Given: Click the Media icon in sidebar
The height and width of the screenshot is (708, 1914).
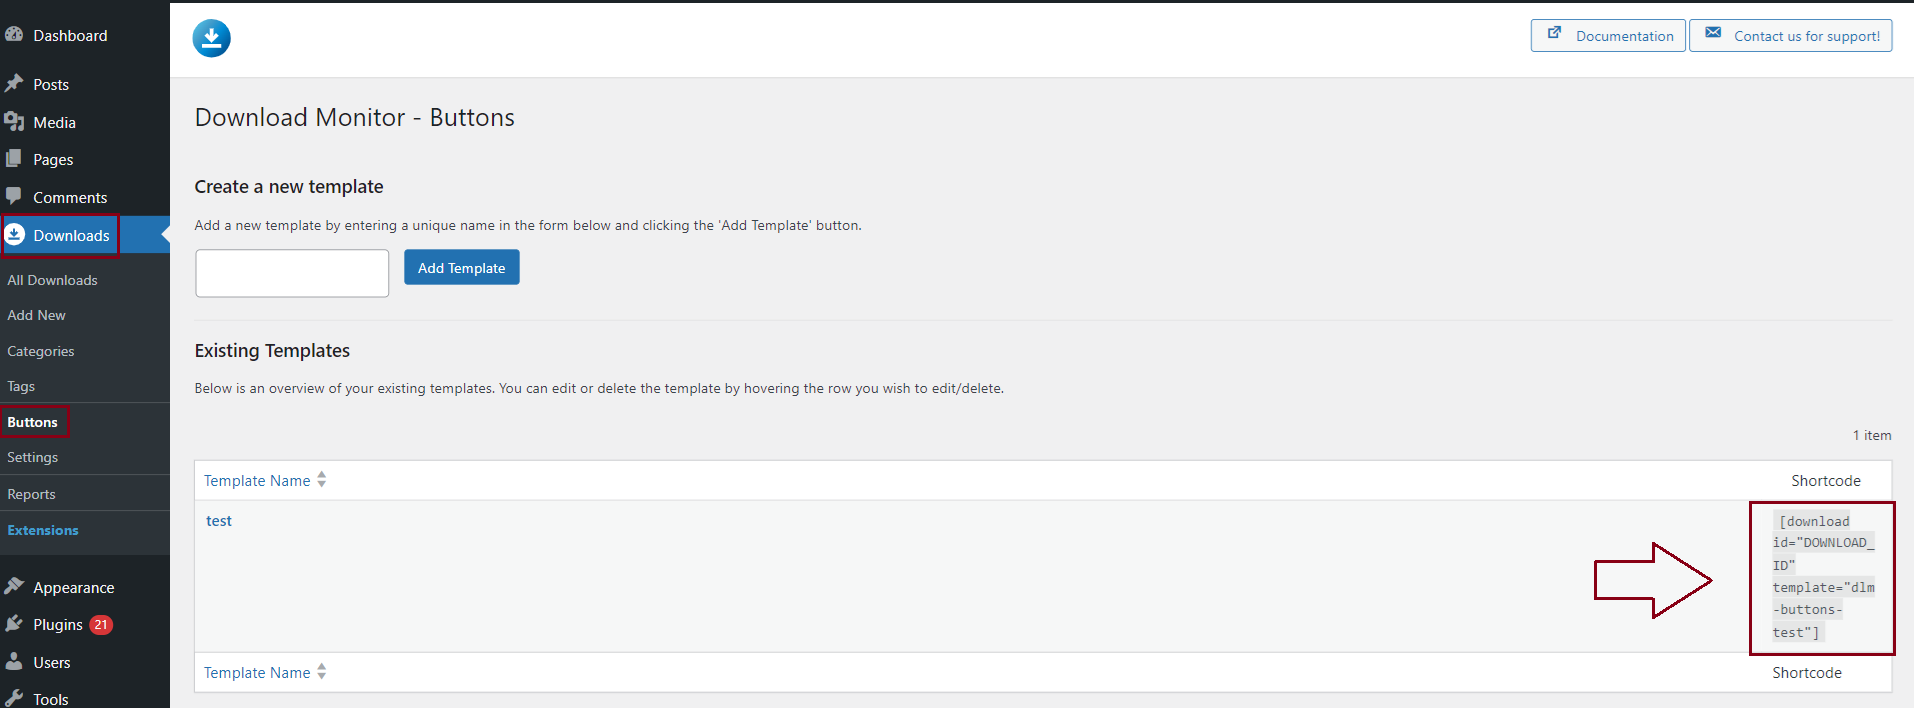Looking at the screenshot, I should click(14, 121).
